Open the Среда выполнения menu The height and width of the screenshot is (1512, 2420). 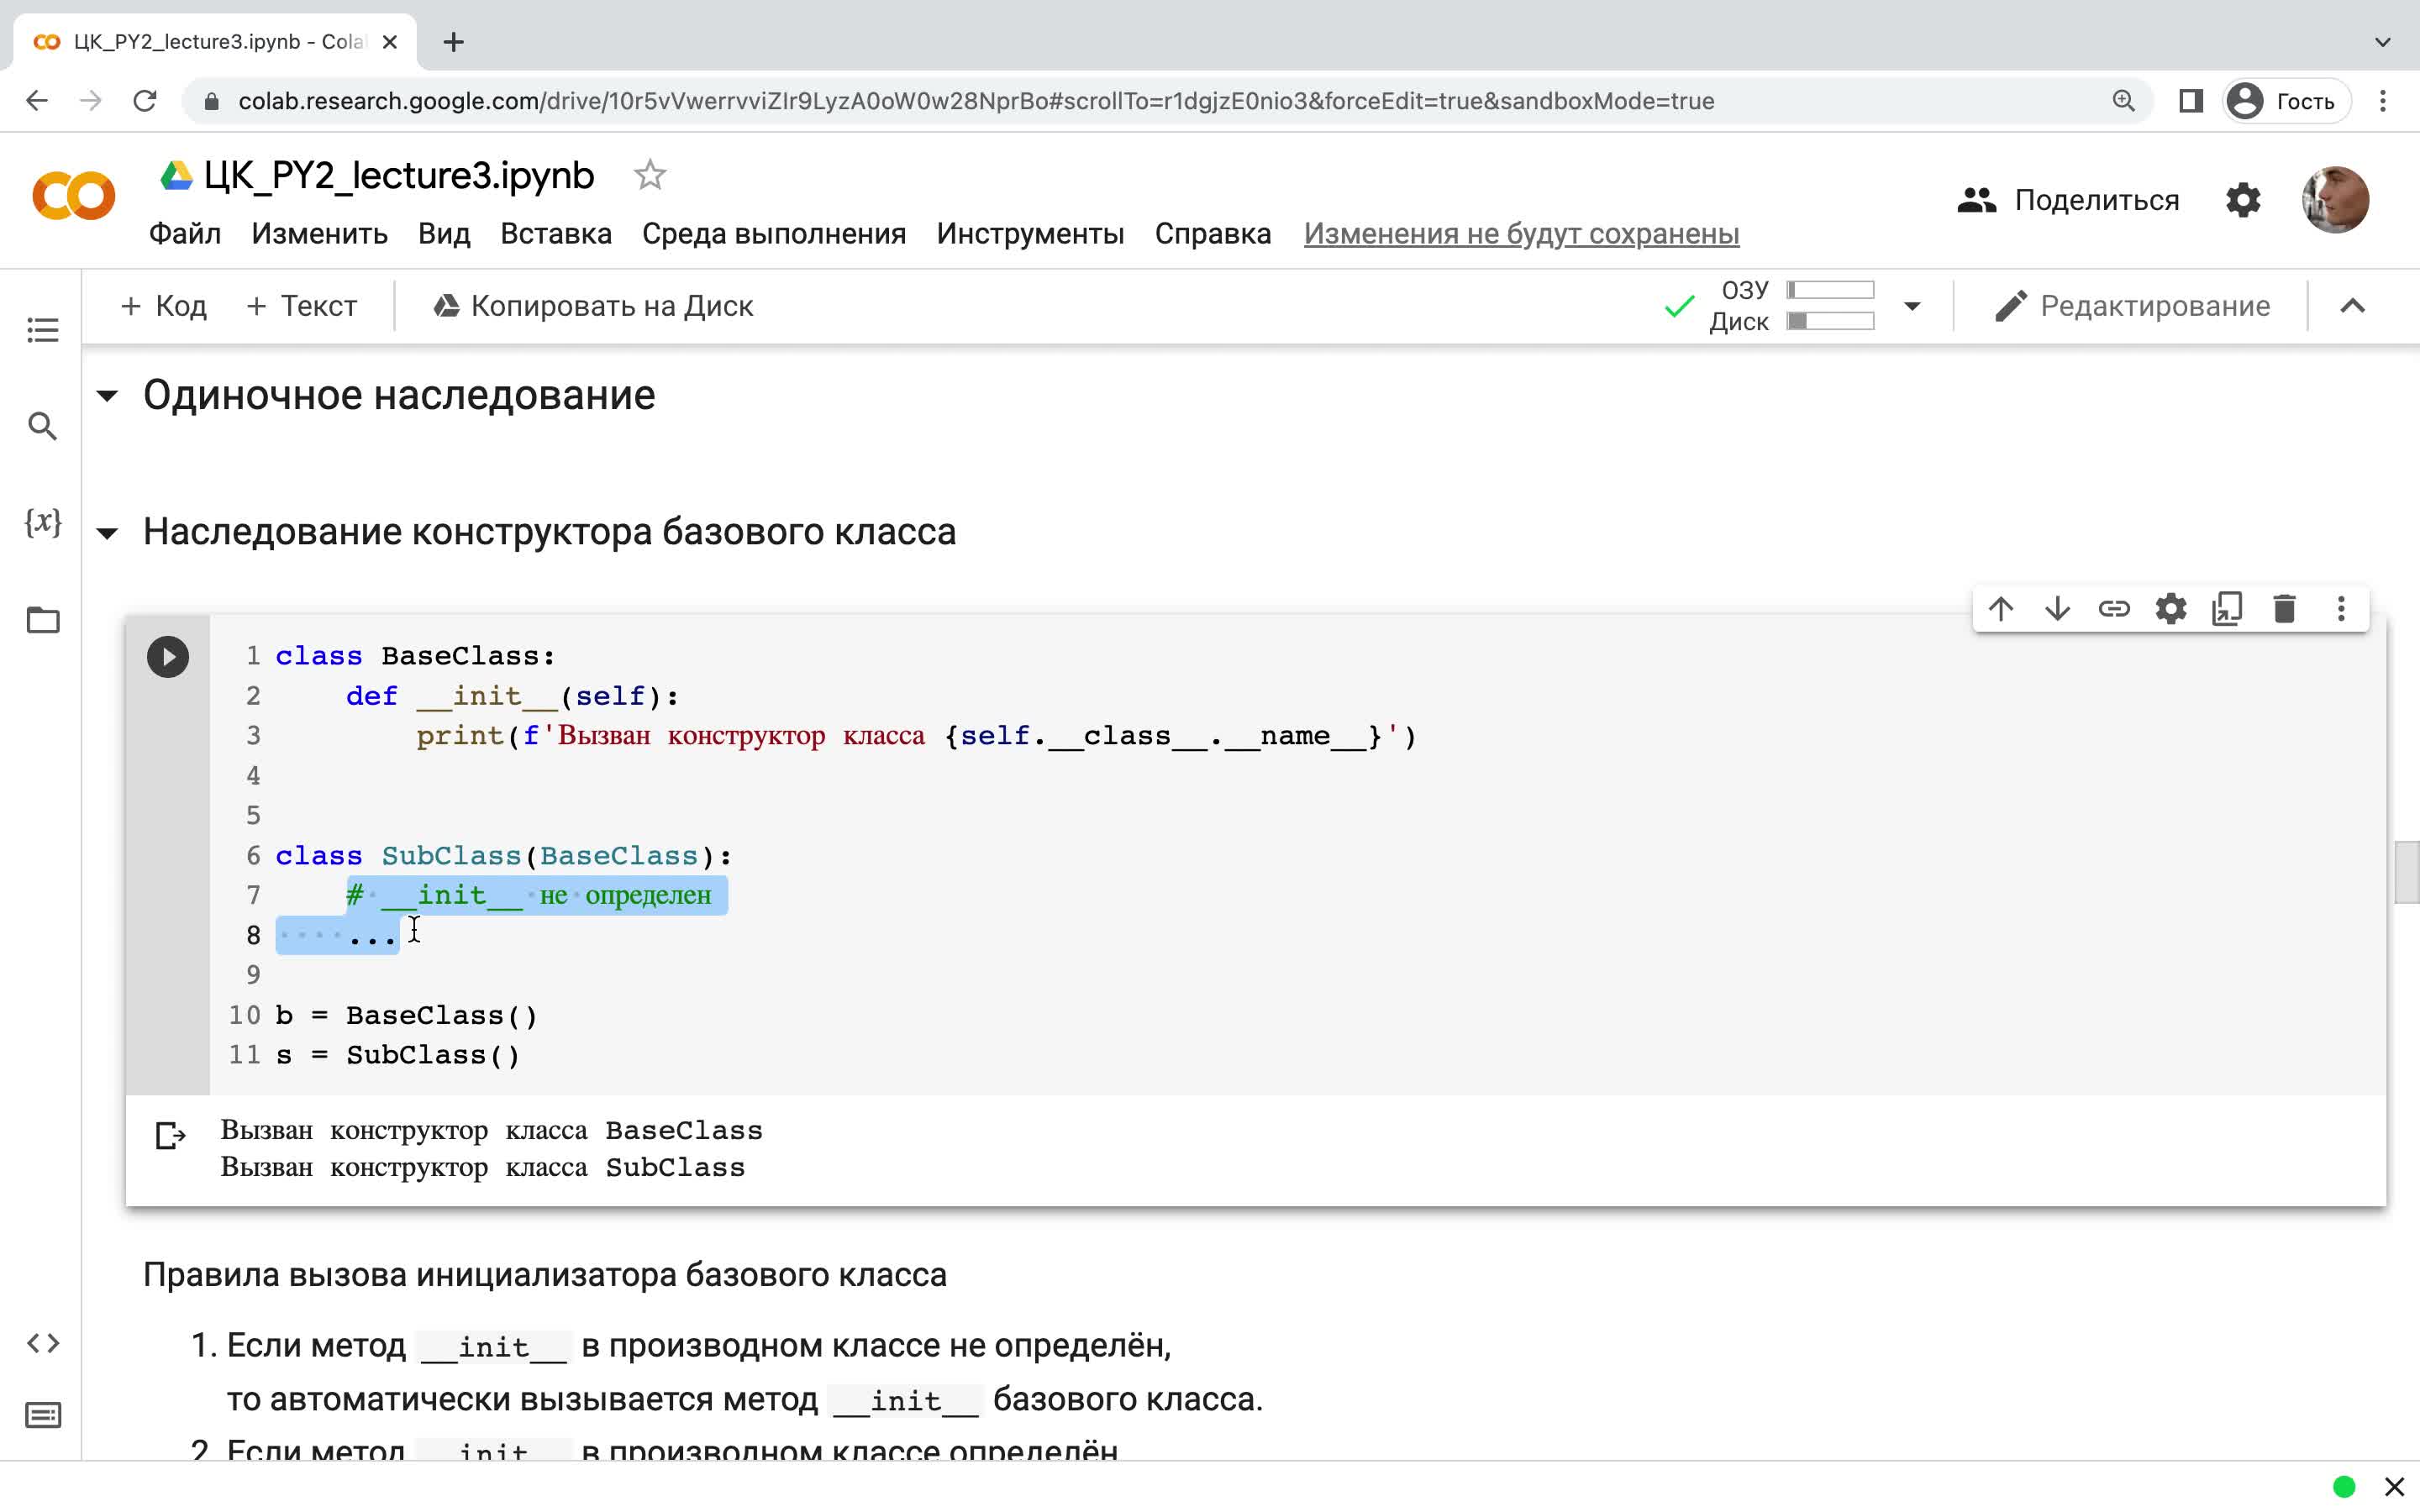774,234
